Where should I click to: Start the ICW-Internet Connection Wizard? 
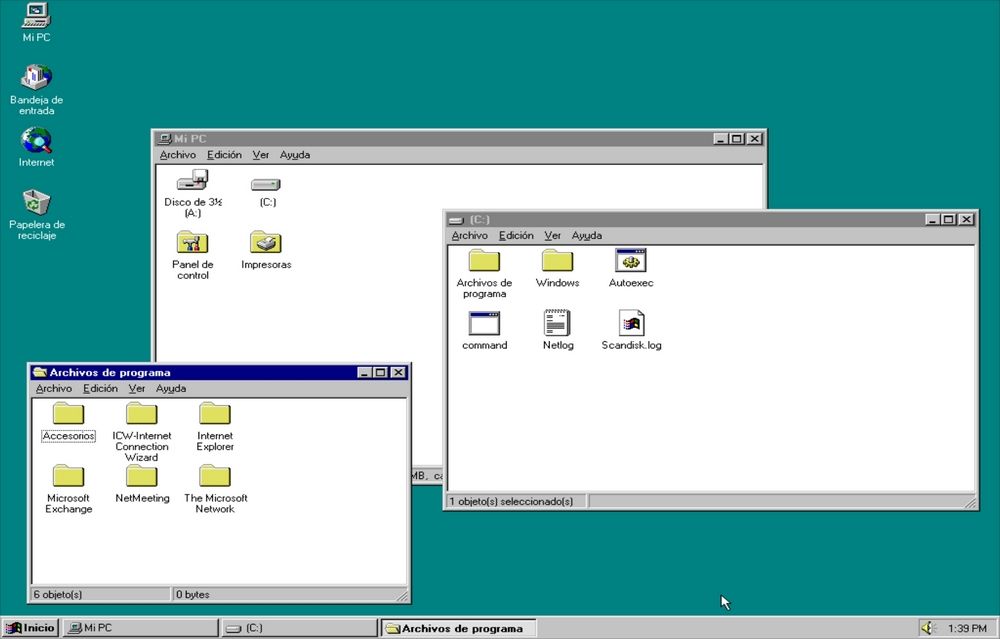click(141, 413)
